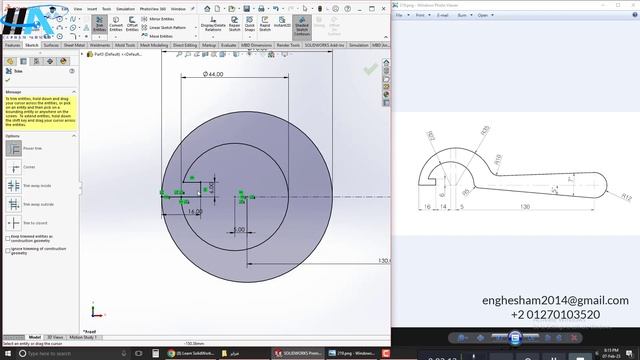Image resolution: width=640 pixels, height=360 pixels.
Task: Open Photo Viewer help icon
Action: (x=635, y=15)
